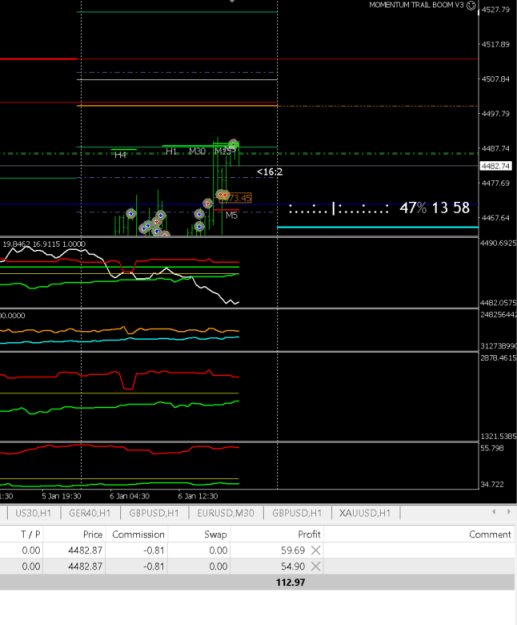
Task: Click the M30 timeframe marker on the chart
Action: click(197, 151)
